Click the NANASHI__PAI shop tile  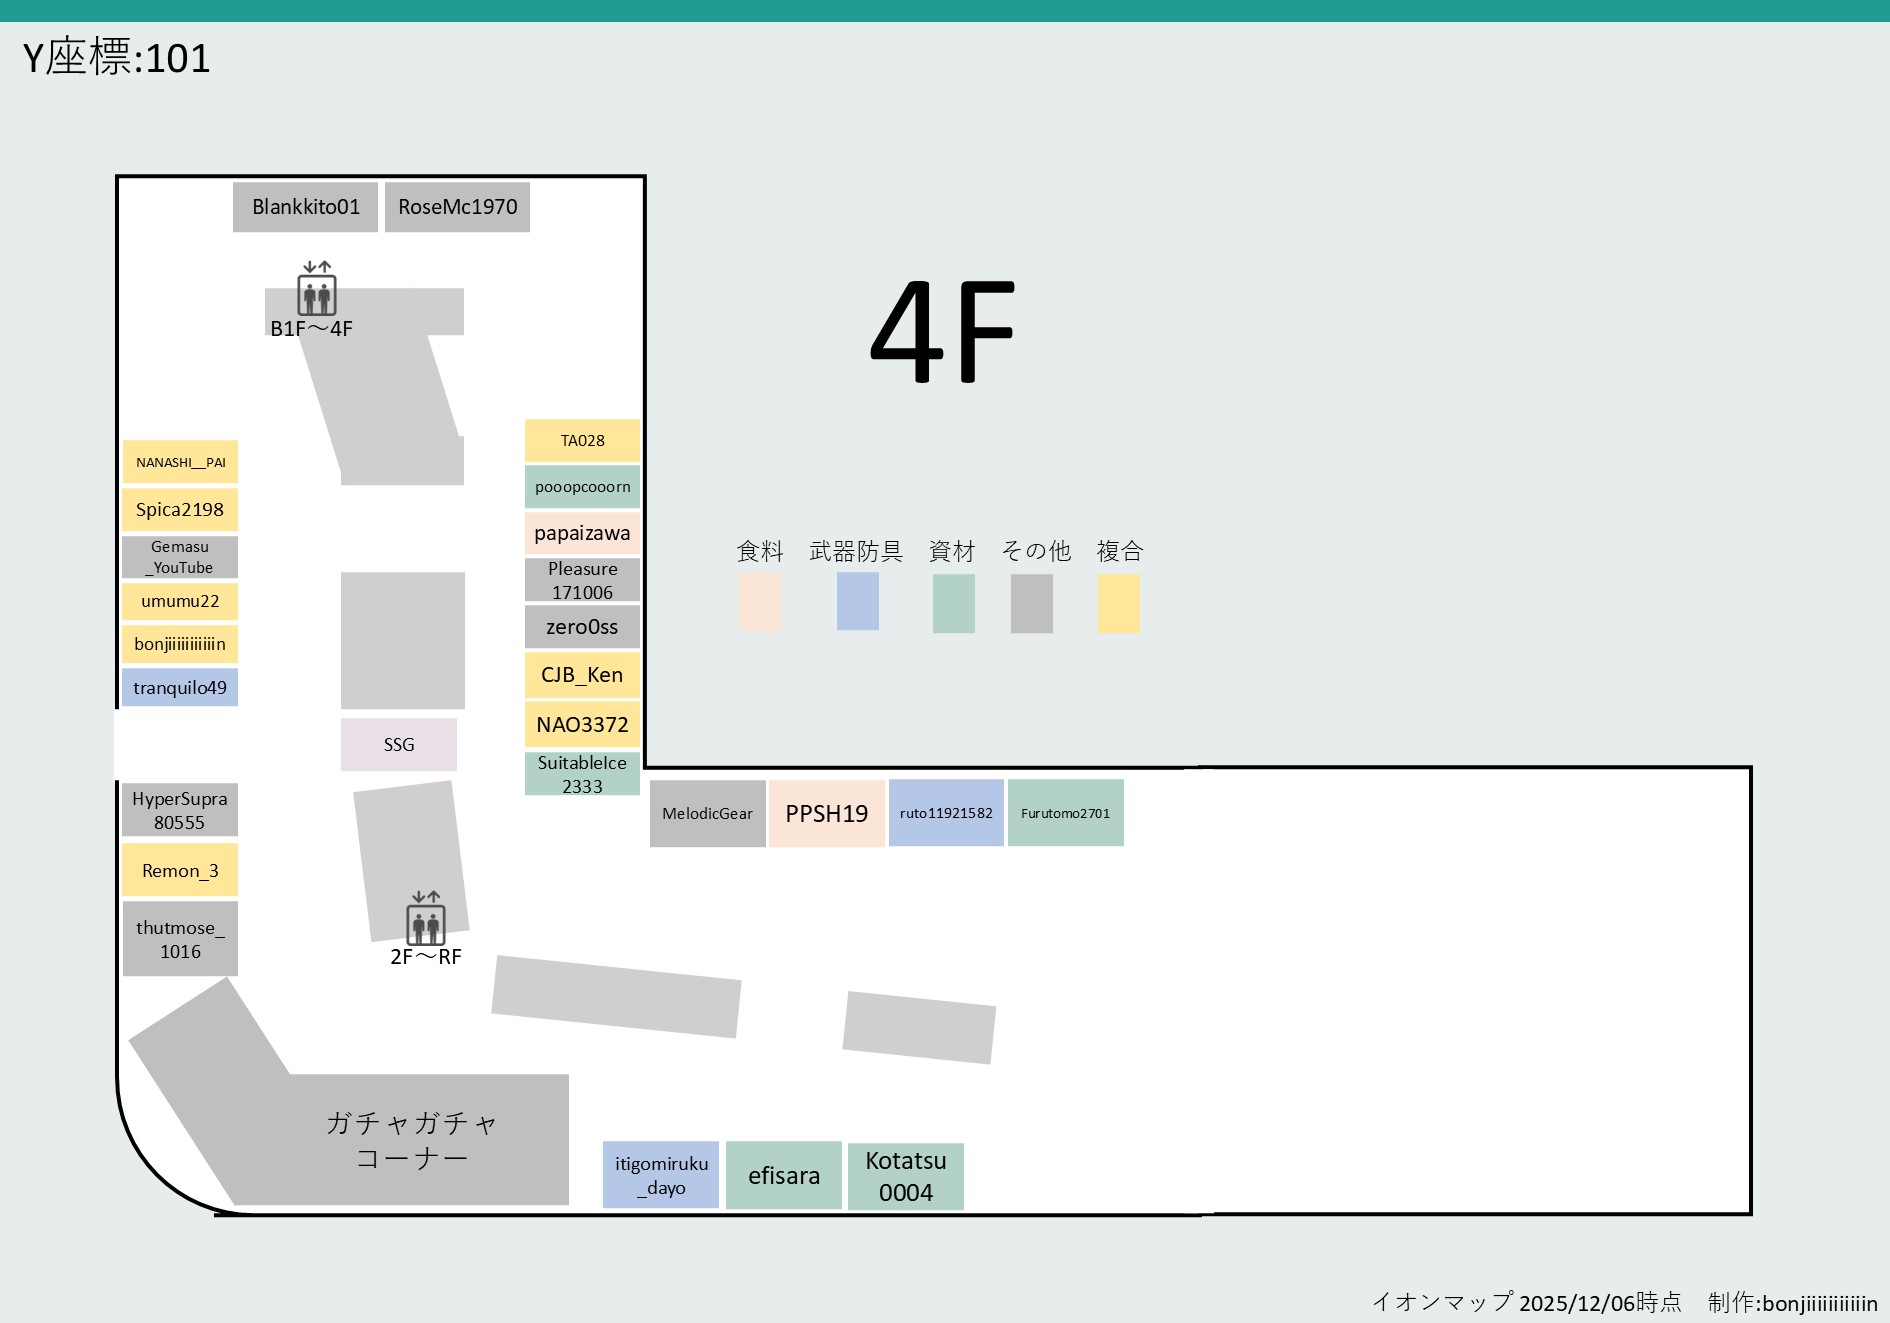181,463
